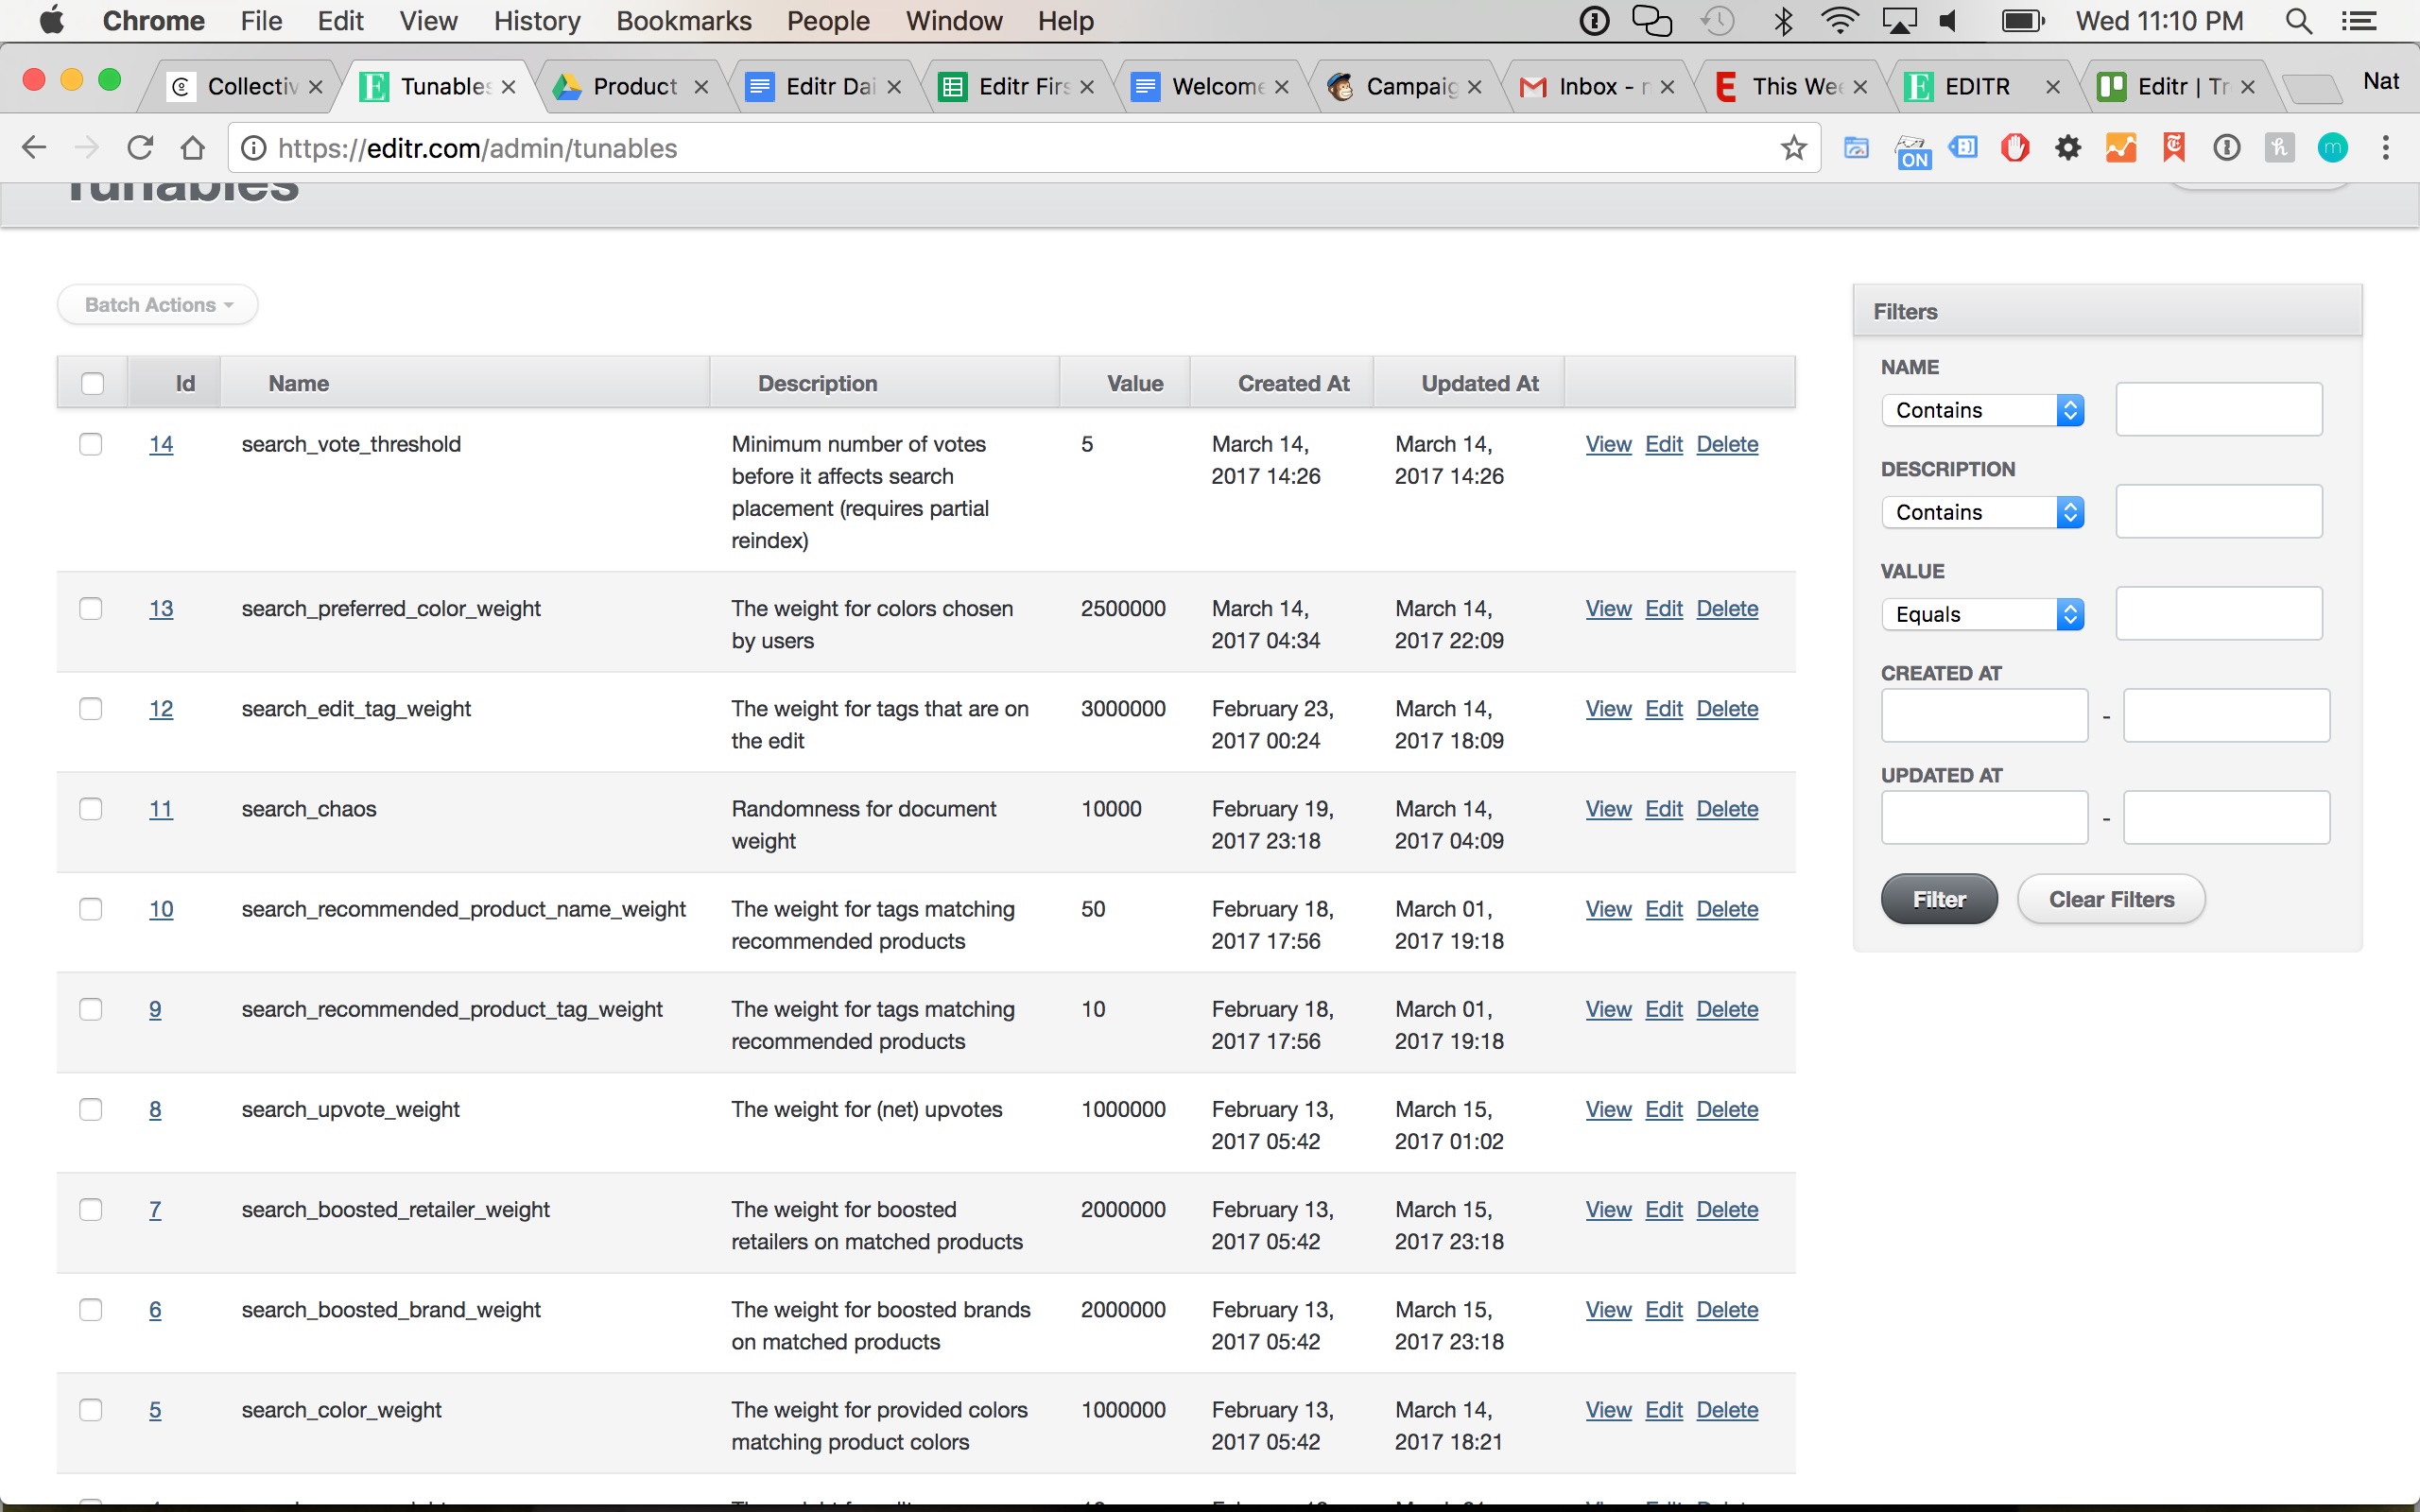The image size is (2420, 1512).
Task: Switch to the Inbox Gmail tab
Action: 1596,87
